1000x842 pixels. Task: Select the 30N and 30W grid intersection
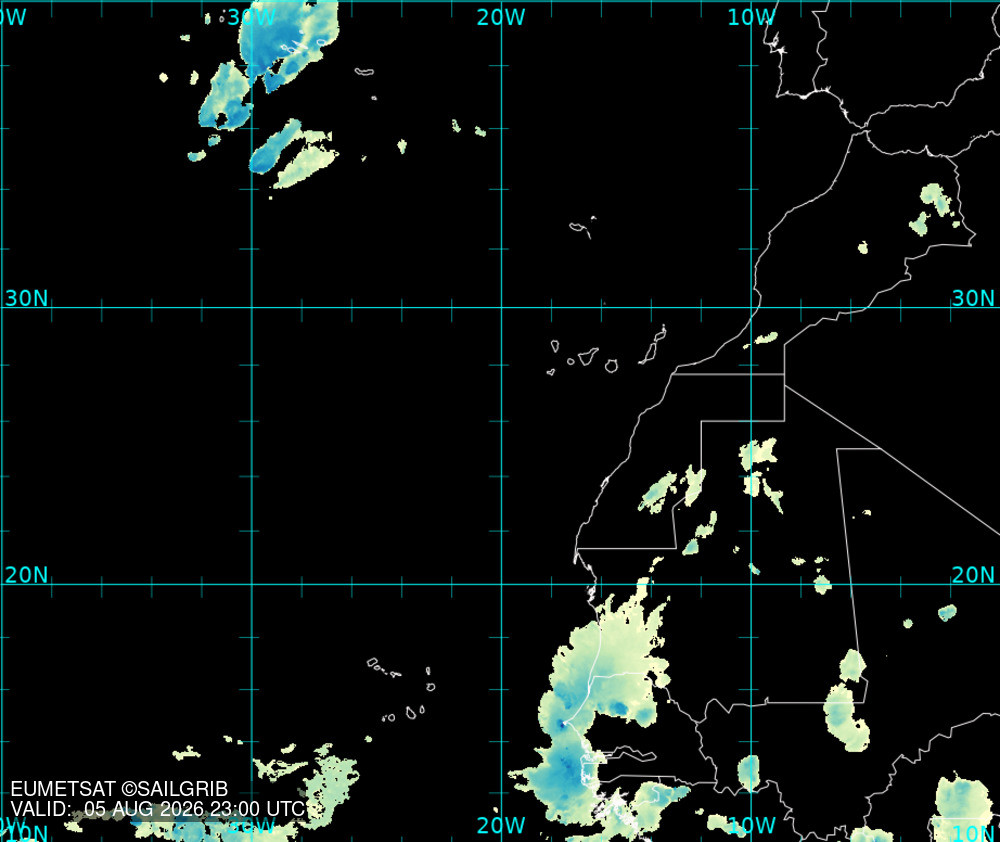(x=252, y=307)
